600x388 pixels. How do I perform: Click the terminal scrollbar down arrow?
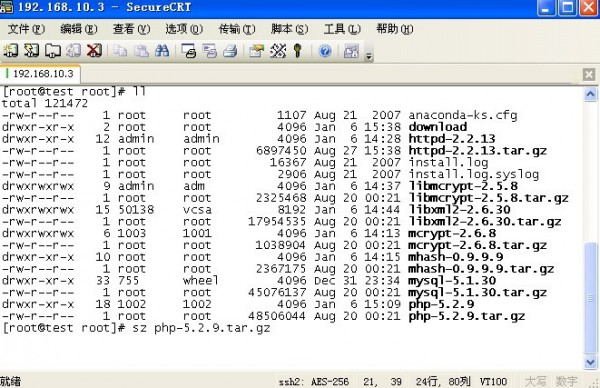click(x=590, y=362)
